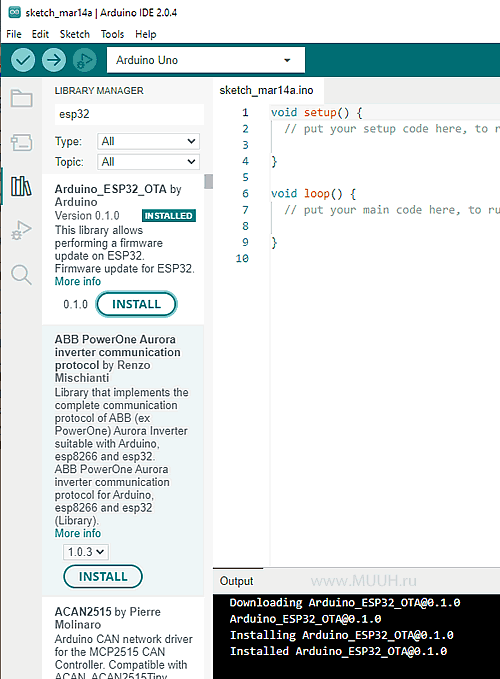Open More info link for Arduino_ESP32_OTA
The height and width of the screenshot is (679, 500).
click(78, 281)
